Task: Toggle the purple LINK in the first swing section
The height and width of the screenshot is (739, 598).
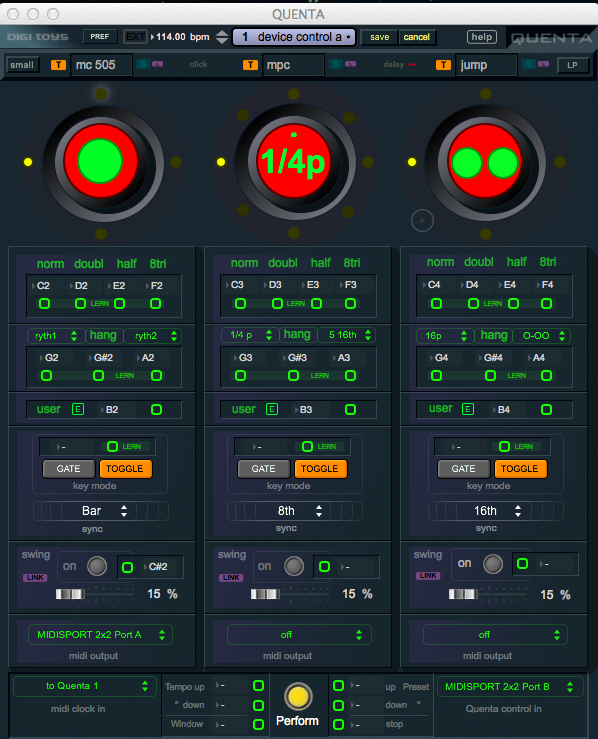Action: (x=35, y=577)
